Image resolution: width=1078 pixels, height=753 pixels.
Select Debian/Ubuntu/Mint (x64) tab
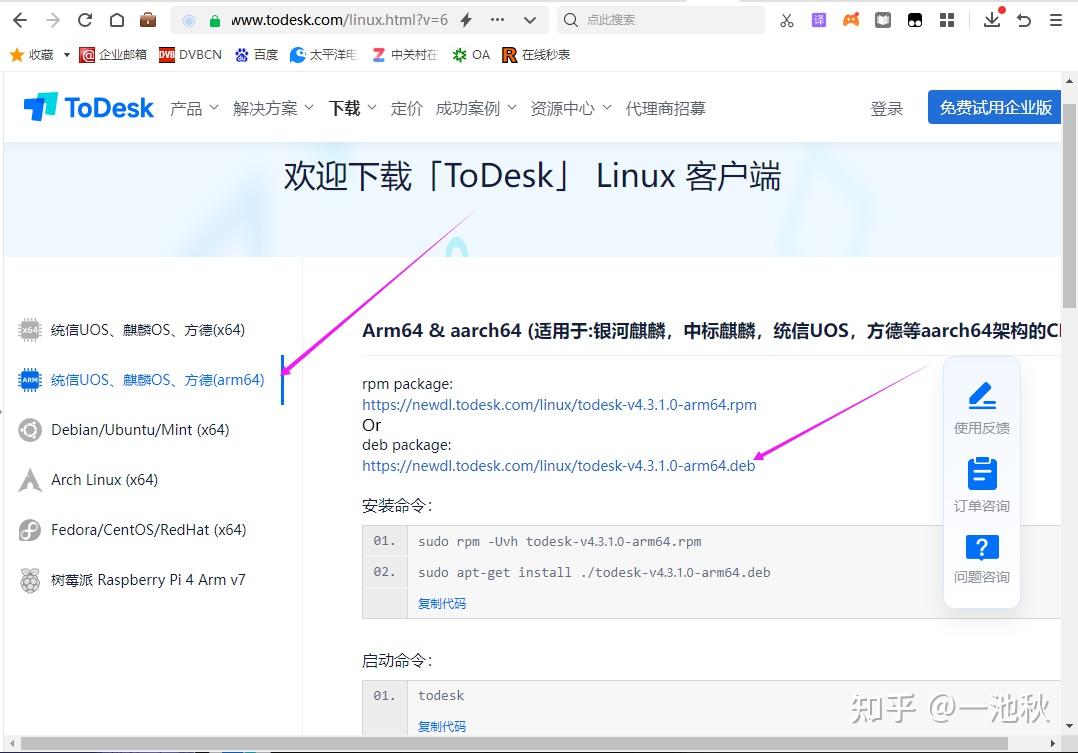(123, 430)
